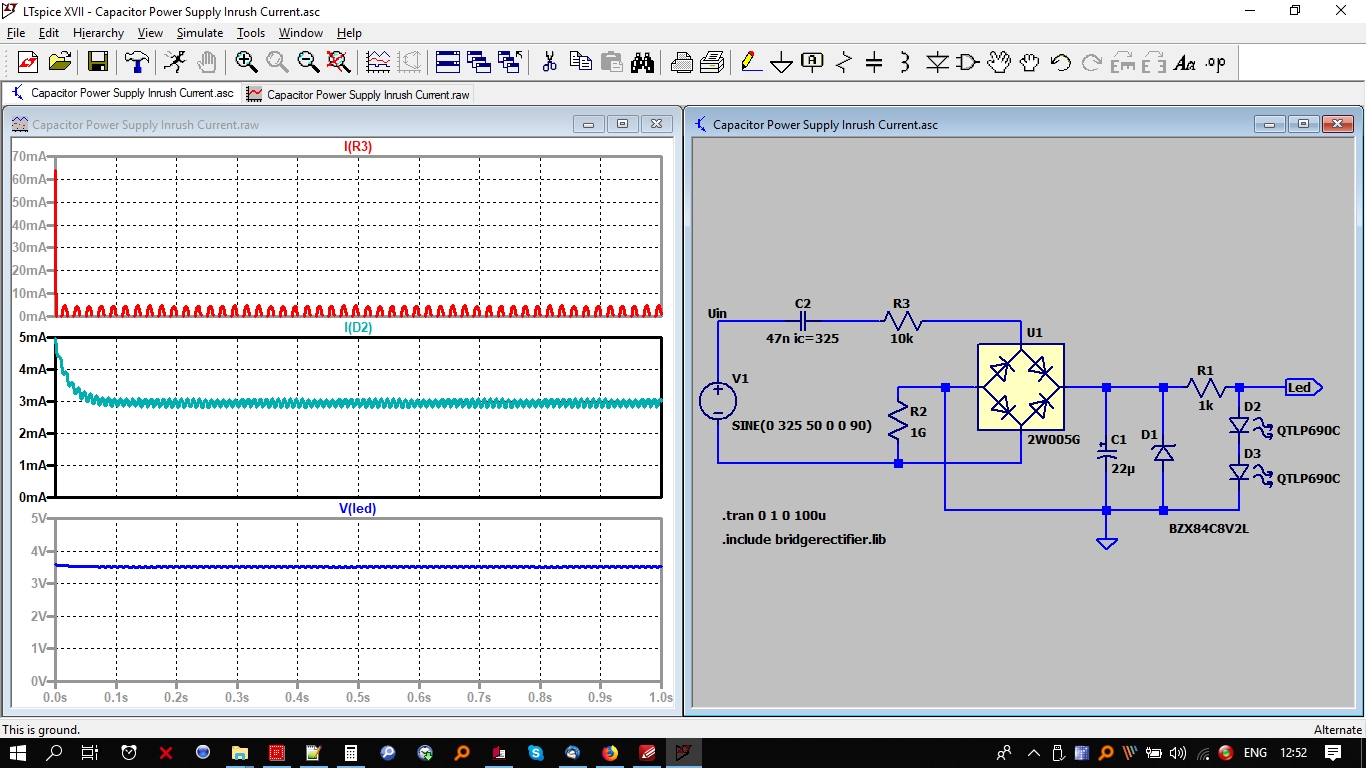Open the Hierarchy menu
The width and height of the screenshot is (1366, 768).
[x=99, y=33]
